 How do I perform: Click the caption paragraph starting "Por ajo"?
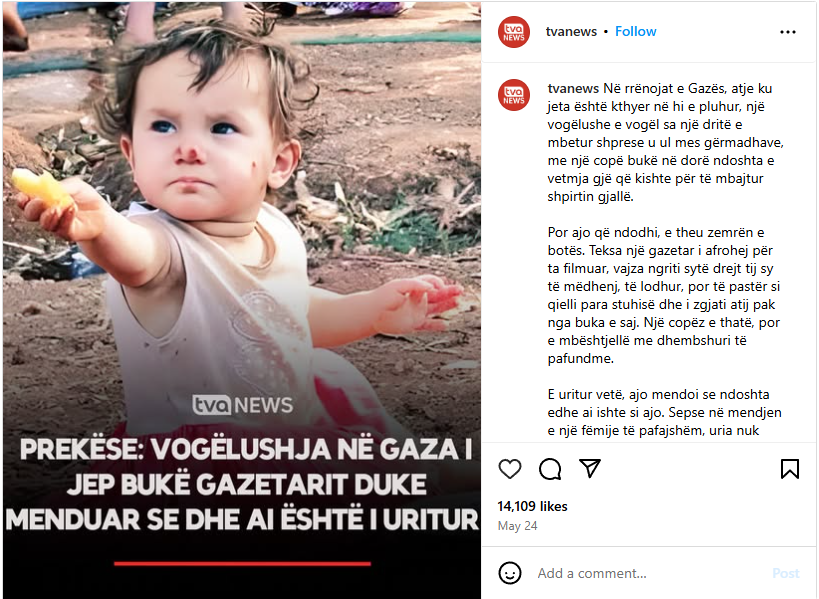pos(663,295)
